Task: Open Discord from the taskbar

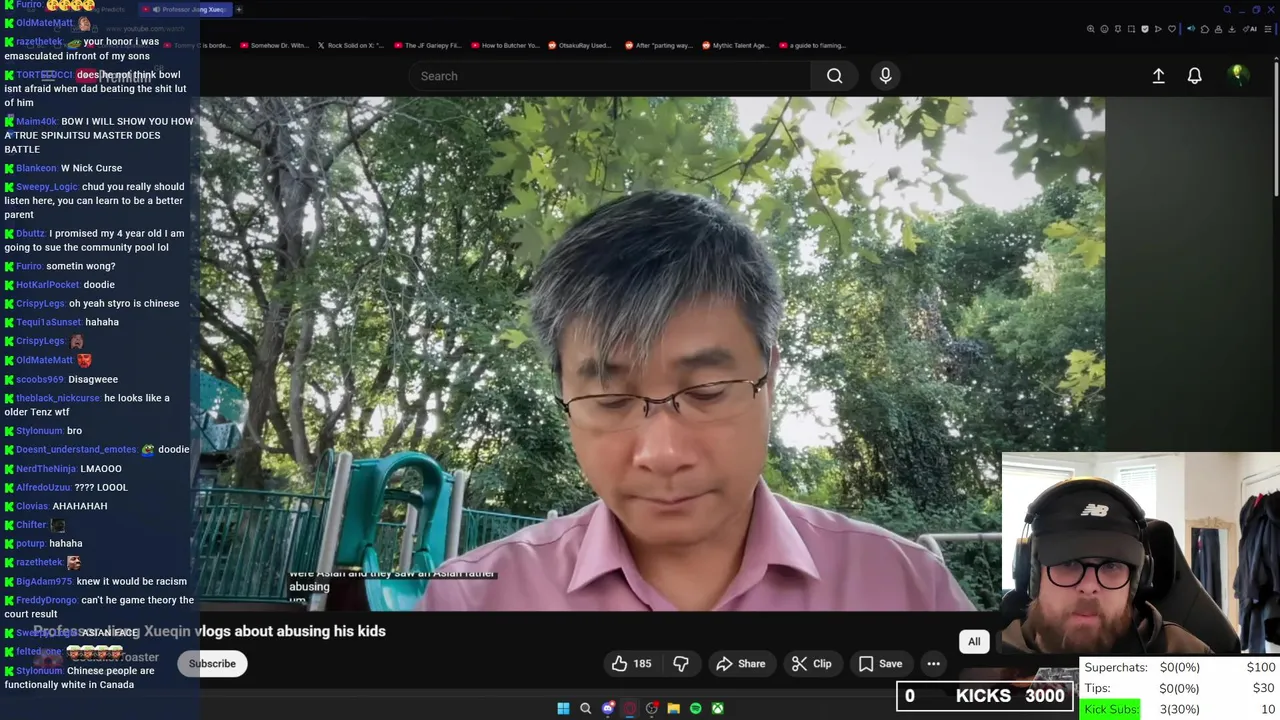Action: coord(607,708)
